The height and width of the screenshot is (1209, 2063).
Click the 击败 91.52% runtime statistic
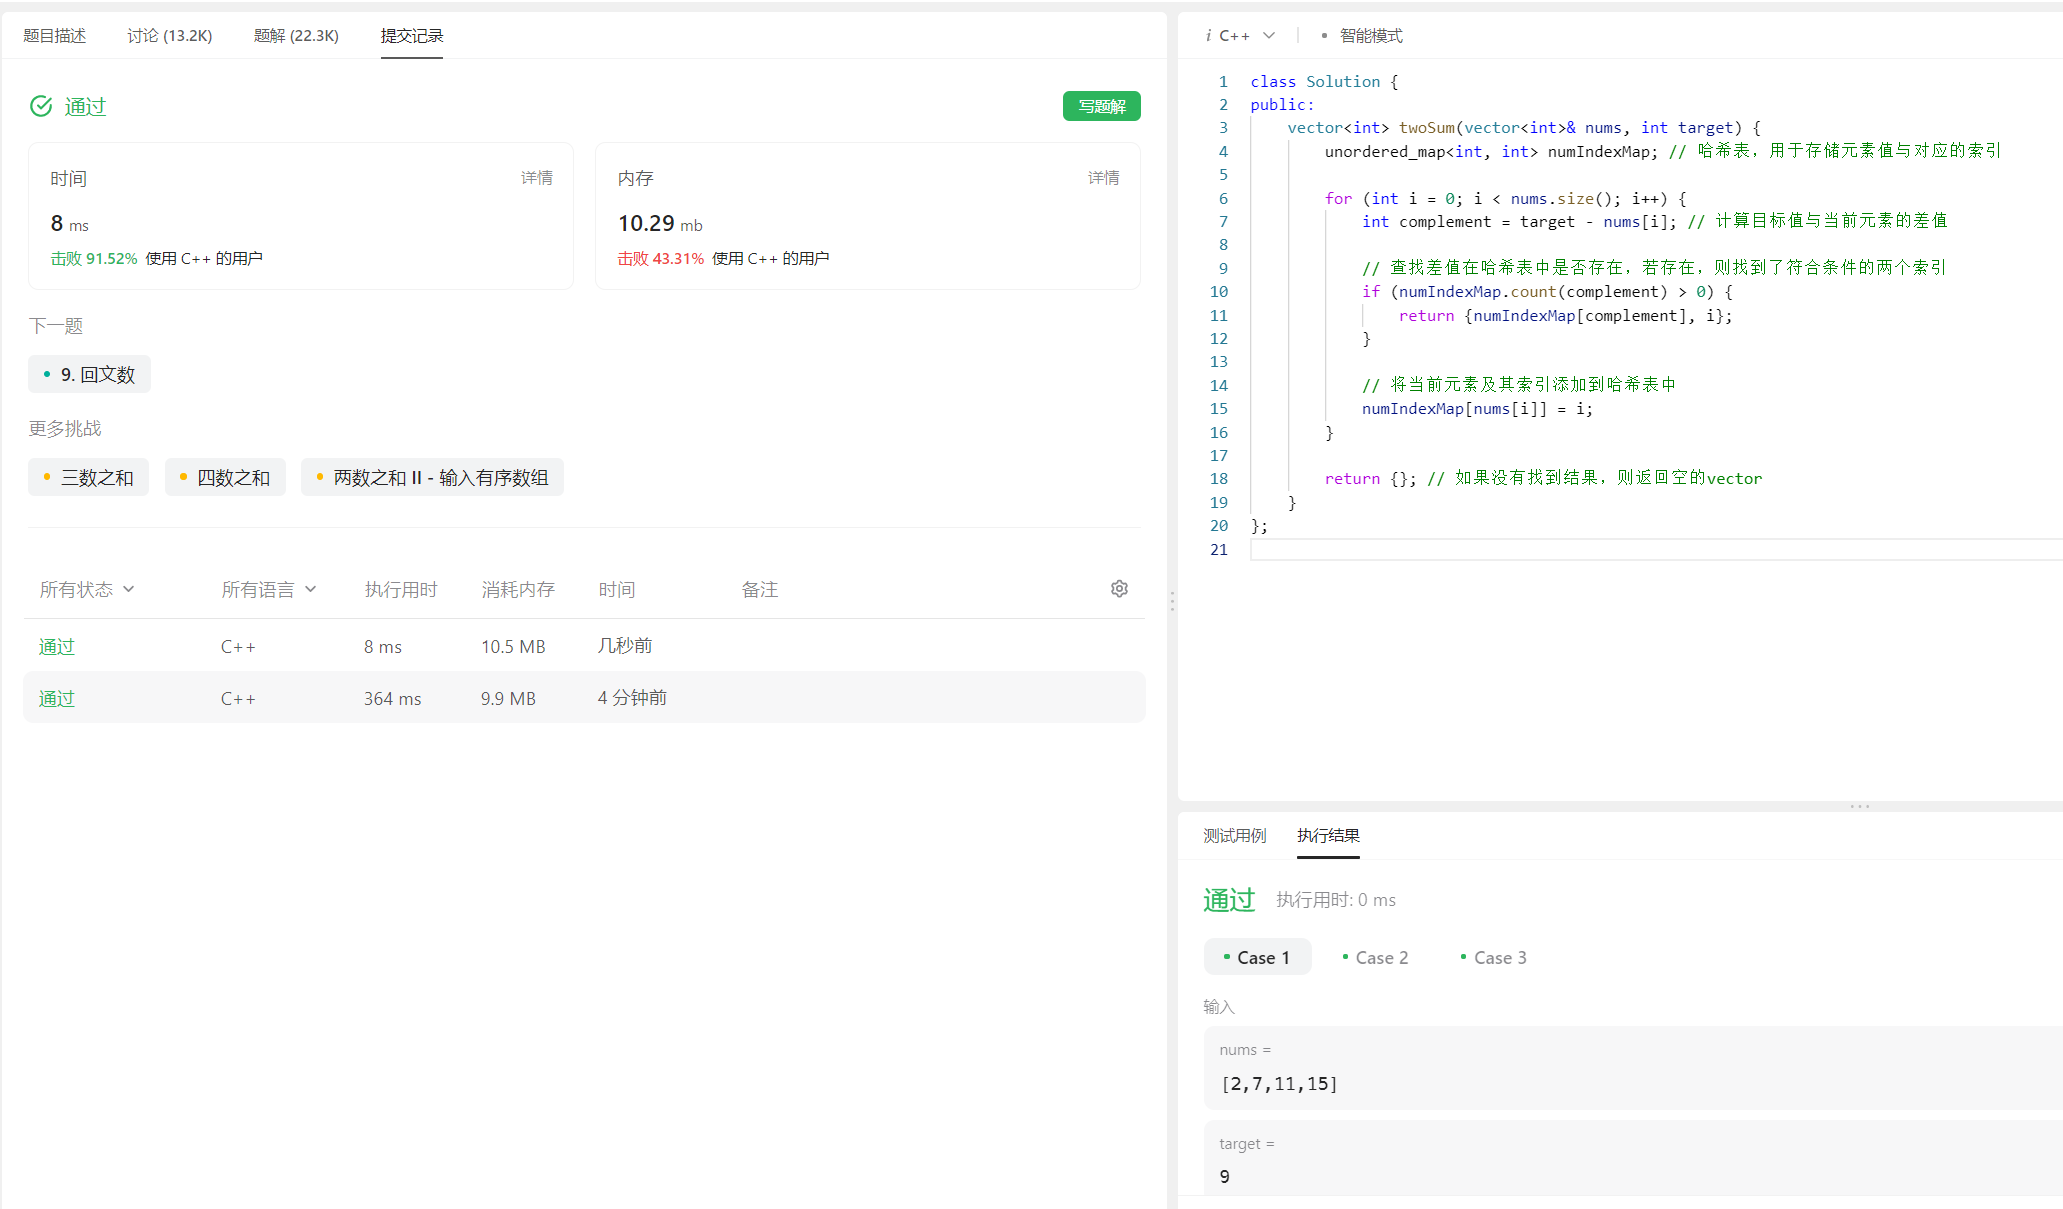coord(94,259)
